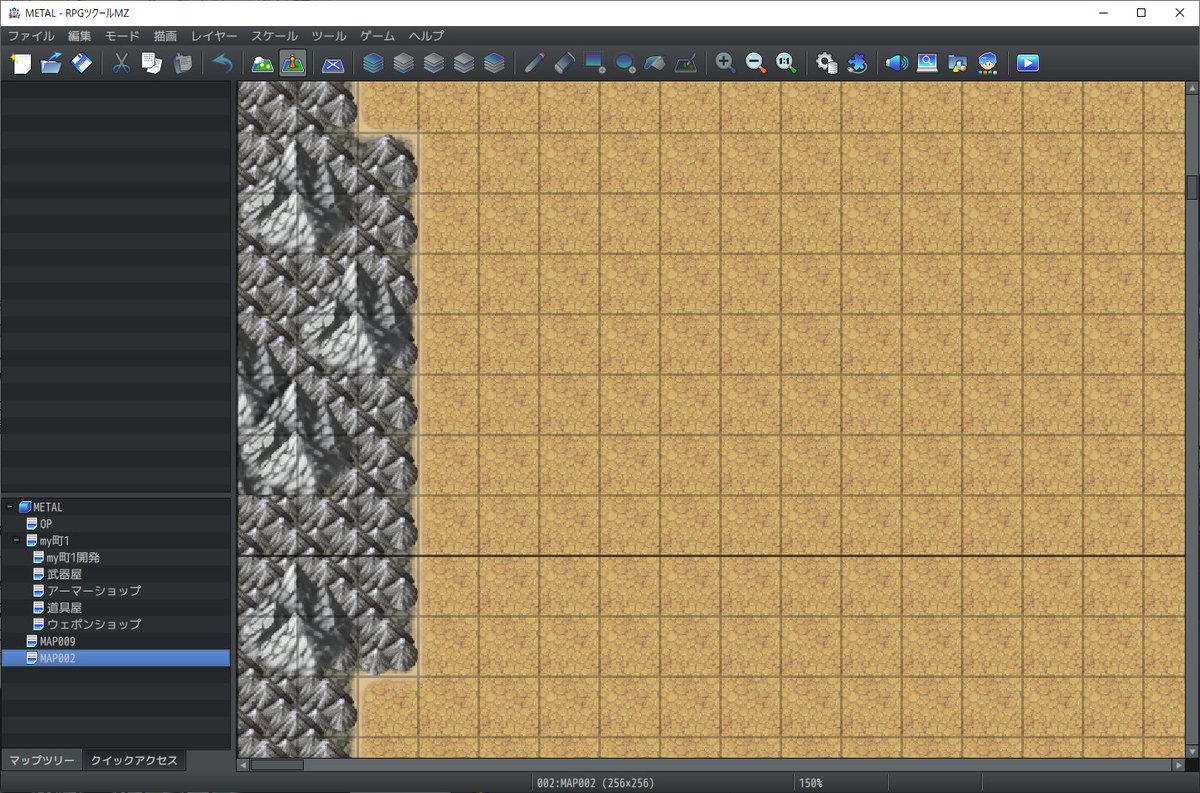The width and height of the screenshot is (1200, 793).
Task: Zoom out of the map
Action: [x=756, y=63]
